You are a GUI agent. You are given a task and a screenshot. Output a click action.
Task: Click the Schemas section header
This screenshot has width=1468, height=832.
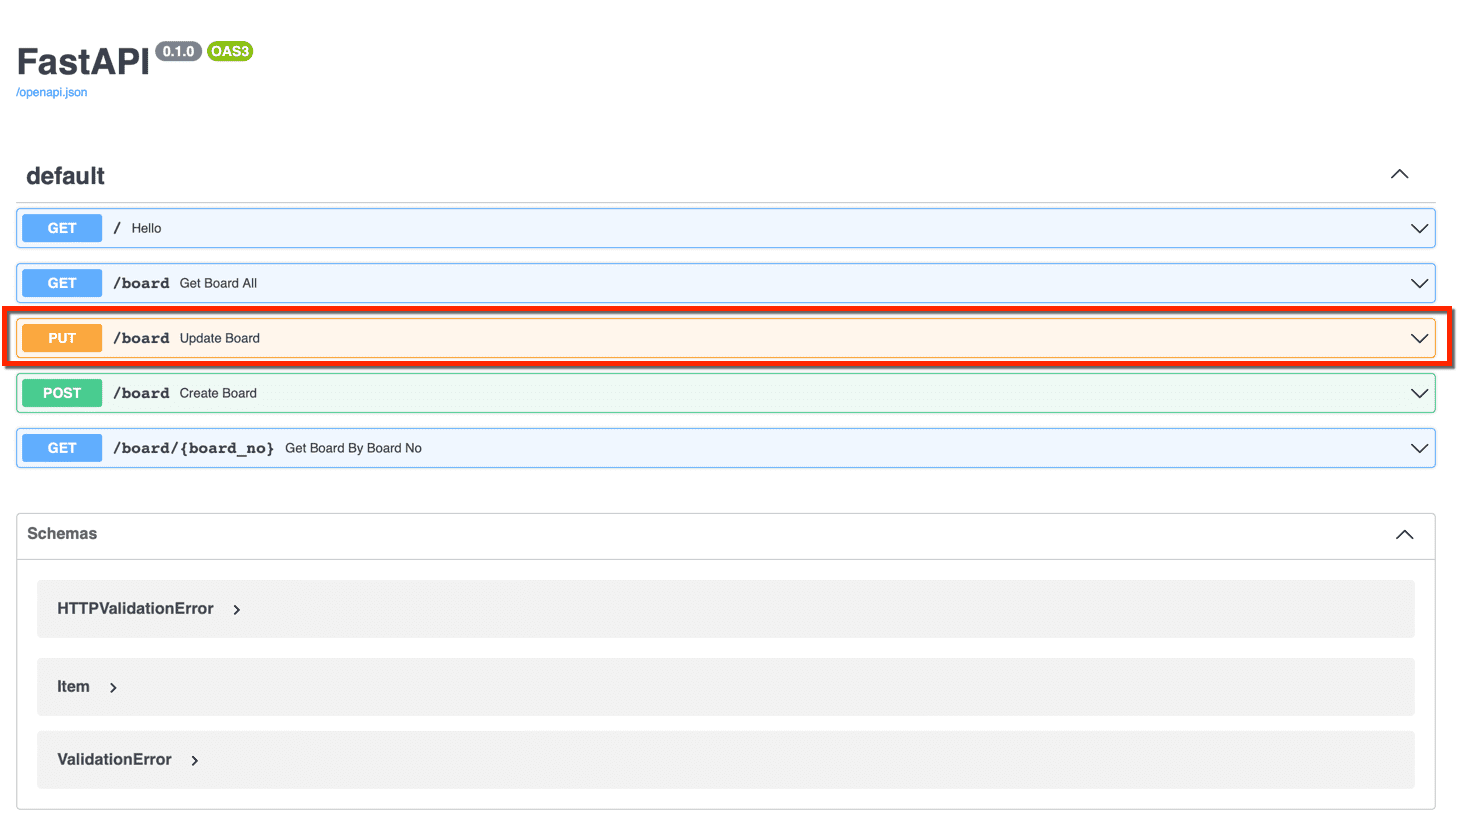(x=62, y=534)
